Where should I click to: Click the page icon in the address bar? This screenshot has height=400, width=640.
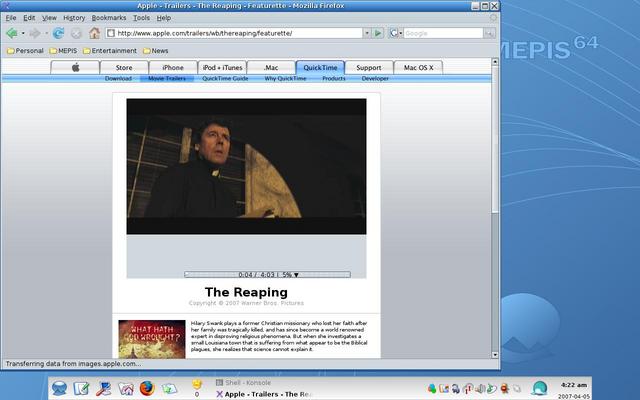click(x=111, y=33)
